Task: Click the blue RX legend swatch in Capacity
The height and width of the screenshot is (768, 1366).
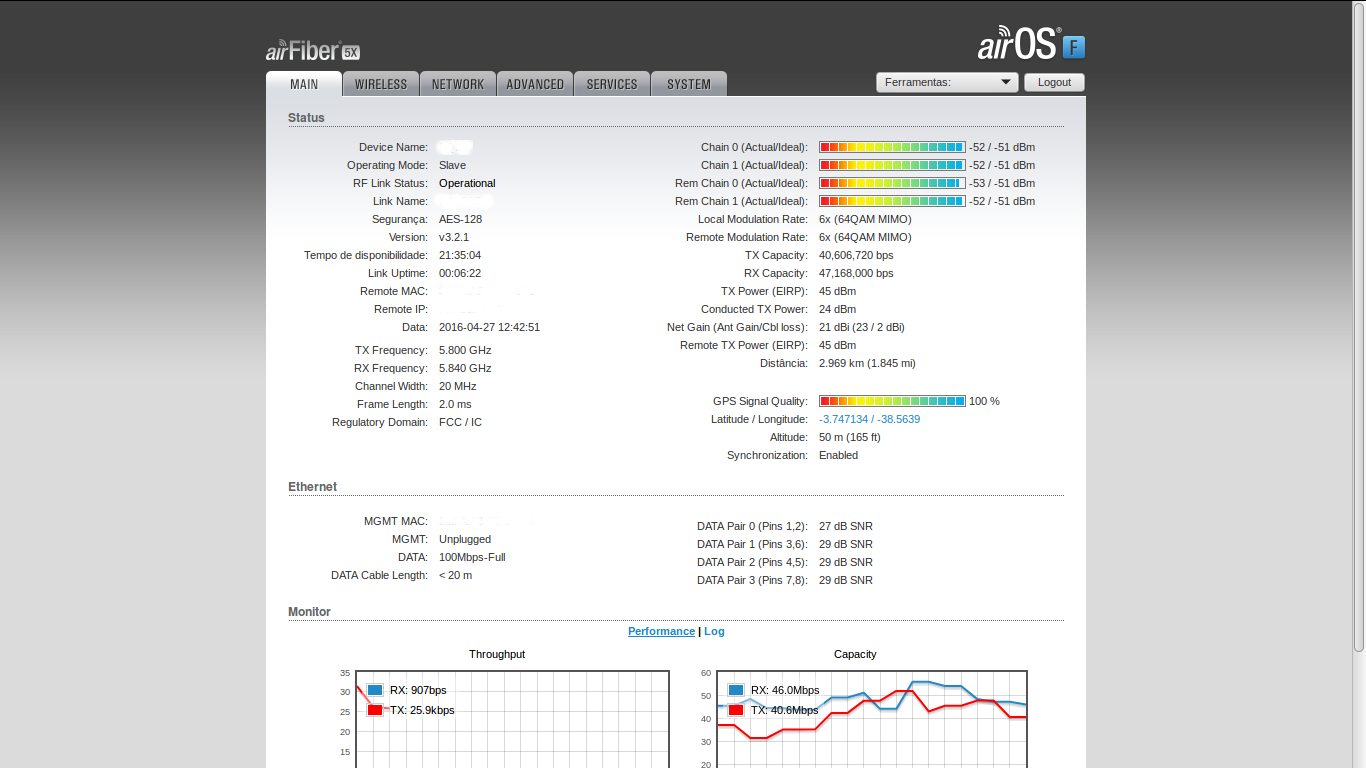Action: [736, 690]
